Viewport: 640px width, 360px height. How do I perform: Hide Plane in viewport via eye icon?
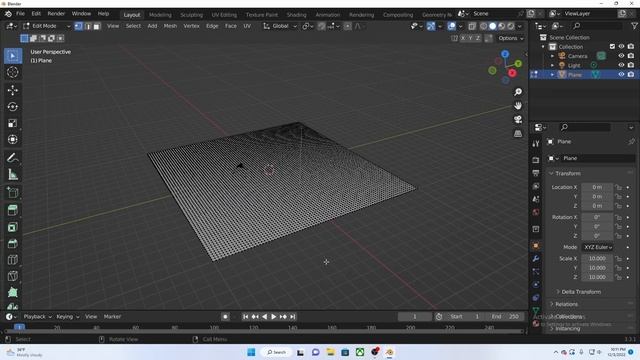point(621,75)
